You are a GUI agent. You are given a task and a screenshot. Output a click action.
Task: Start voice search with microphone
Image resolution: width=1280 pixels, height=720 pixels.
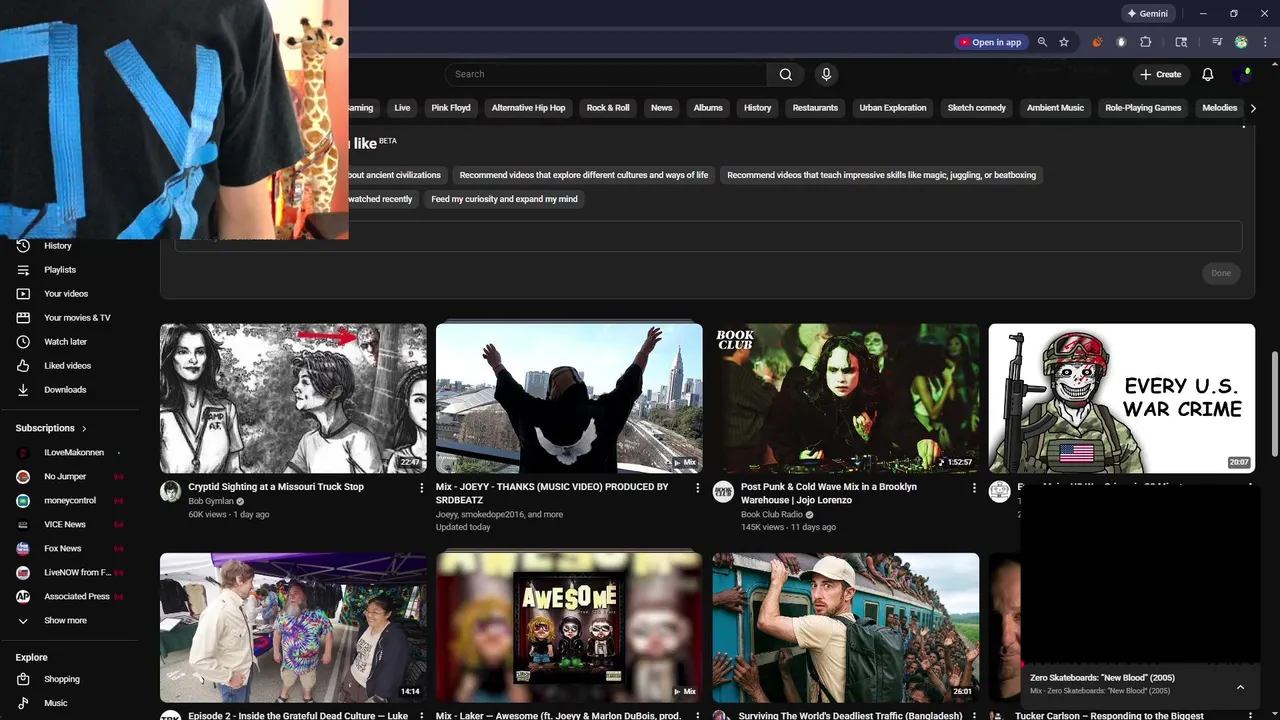pos(826,74)
